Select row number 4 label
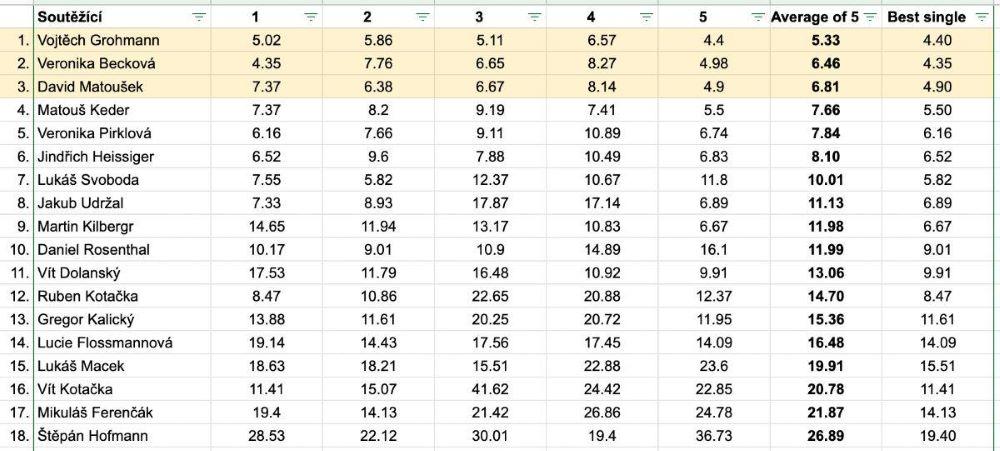The height and width of the screenshot is (451, 1000). pos(17,110)
